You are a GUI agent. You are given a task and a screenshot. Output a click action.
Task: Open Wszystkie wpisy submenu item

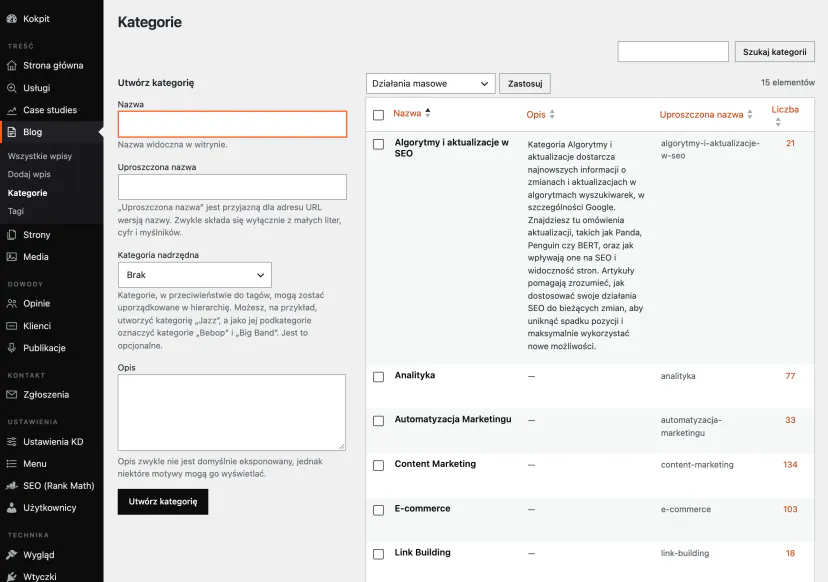pyautogui.click(x=40, y=156)
